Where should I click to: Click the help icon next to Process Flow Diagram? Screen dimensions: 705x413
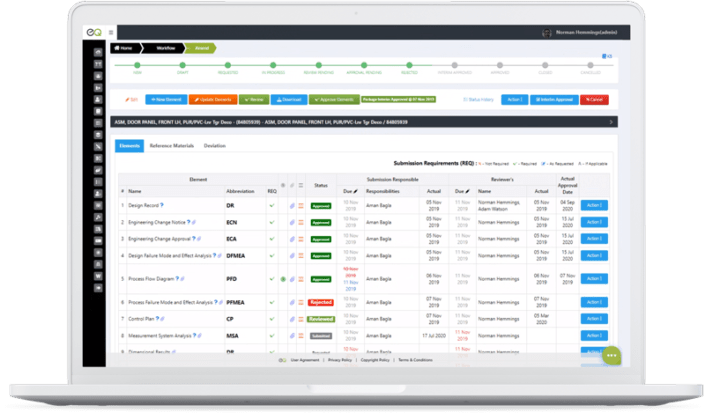pos(177,279)
